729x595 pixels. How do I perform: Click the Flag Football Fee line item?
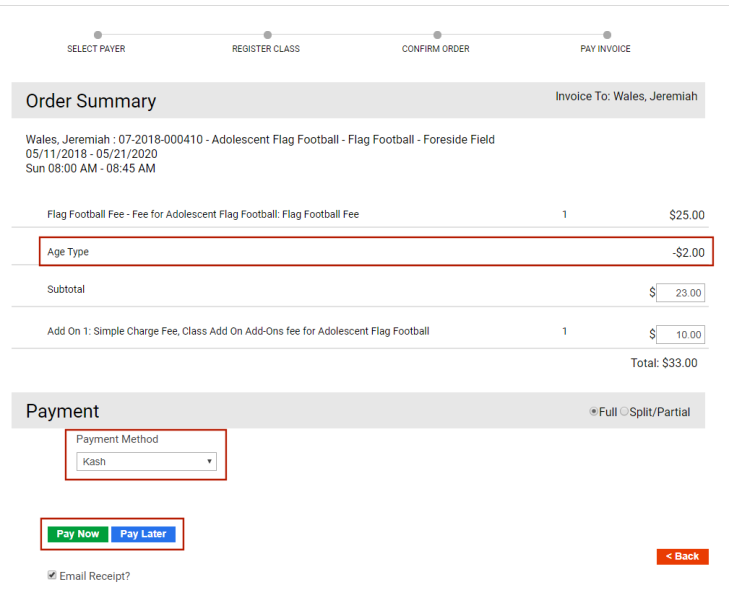pos(203,214)
